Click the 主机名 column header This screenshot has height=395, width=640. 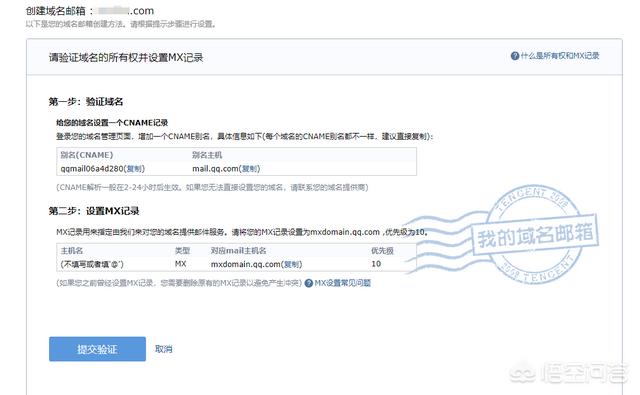(71, 251)
